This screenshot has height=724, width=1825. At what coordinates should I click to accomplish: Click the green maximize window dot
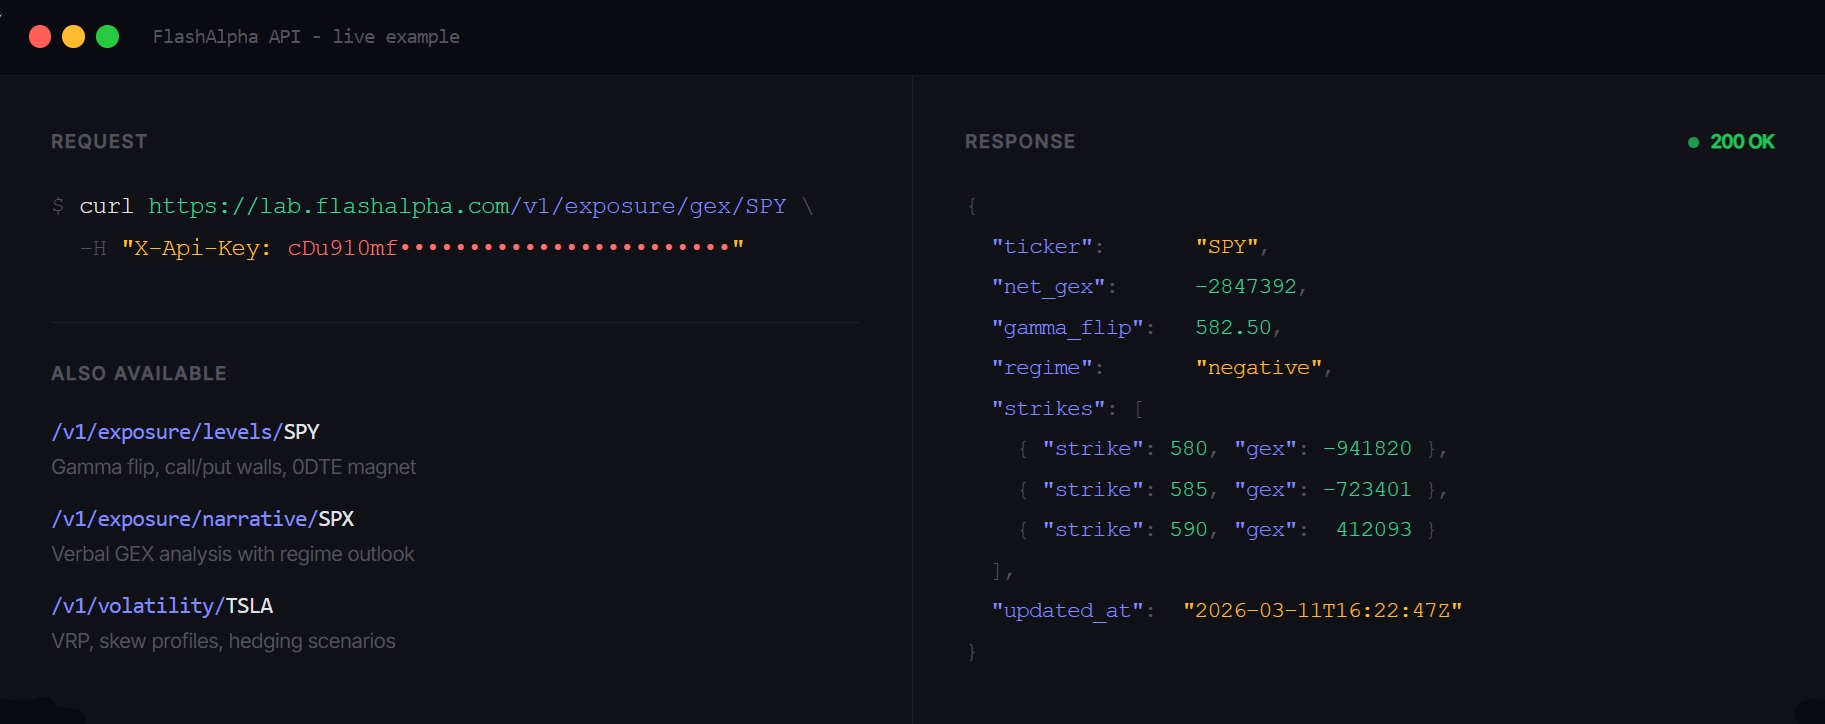click(x=108, y=37)
